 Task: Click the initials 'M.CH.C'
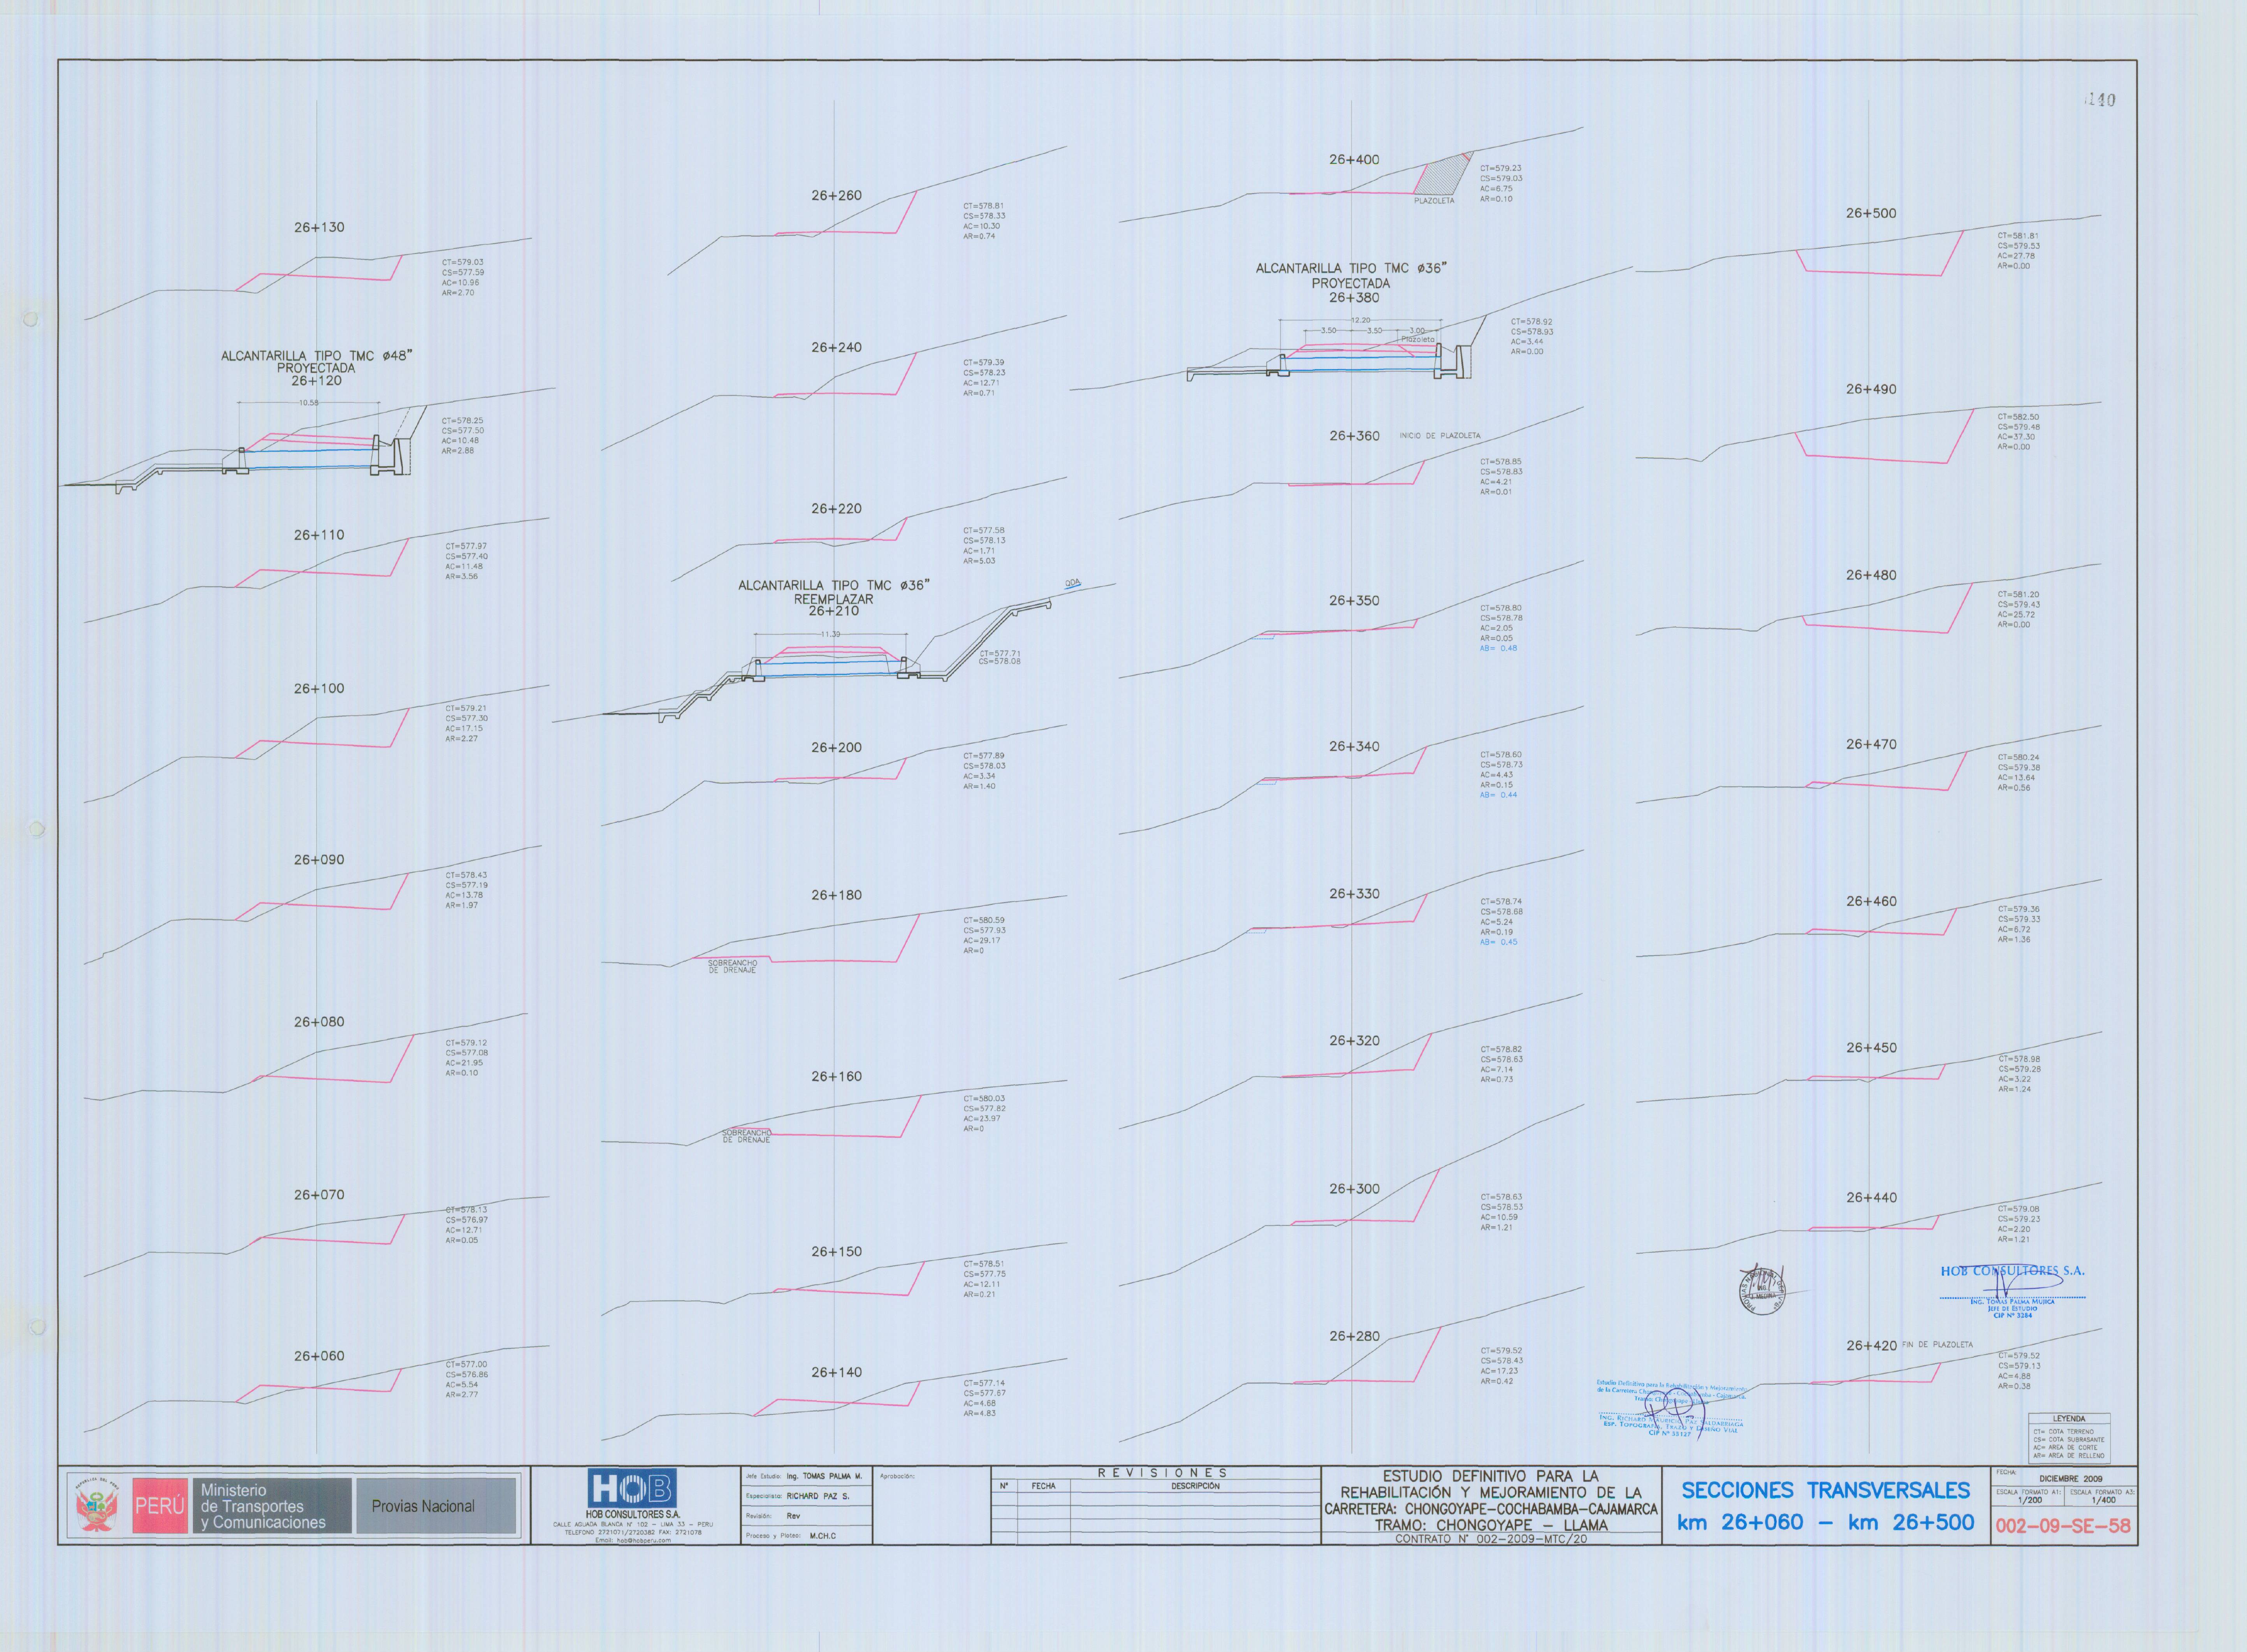point(823,1536)
